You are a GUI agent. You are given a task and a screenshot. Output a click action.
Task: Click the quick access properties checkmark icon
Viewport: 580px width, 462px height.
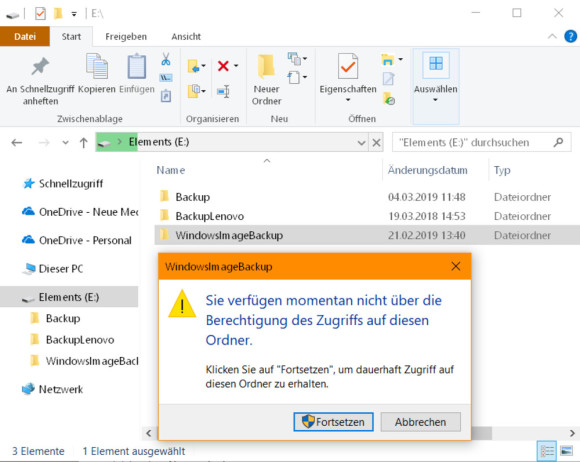[x=40, y=14]
